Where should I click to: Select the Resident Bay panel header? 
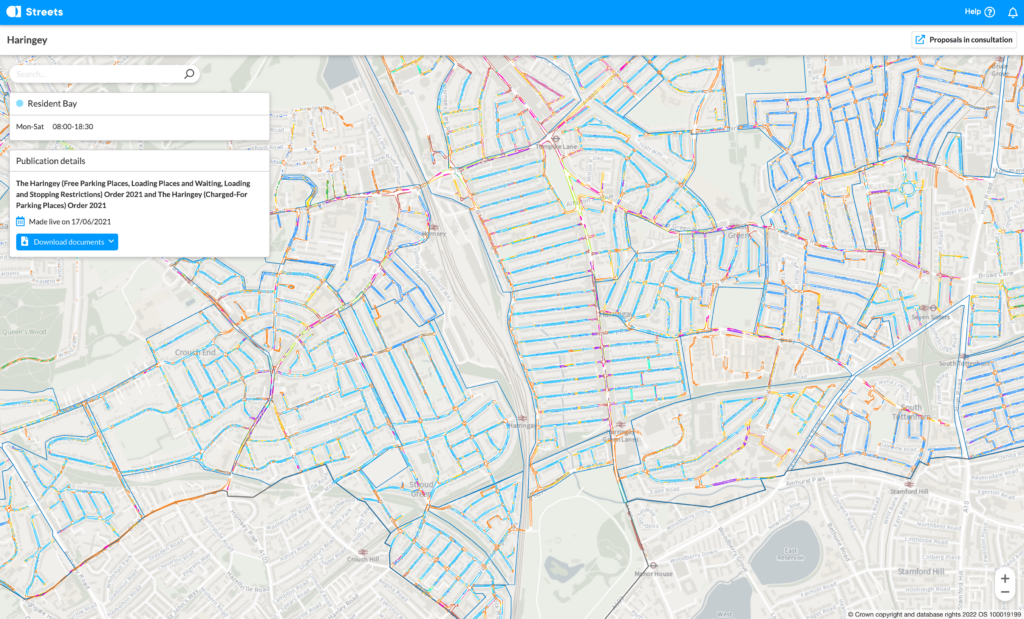[x=52, y=103]
